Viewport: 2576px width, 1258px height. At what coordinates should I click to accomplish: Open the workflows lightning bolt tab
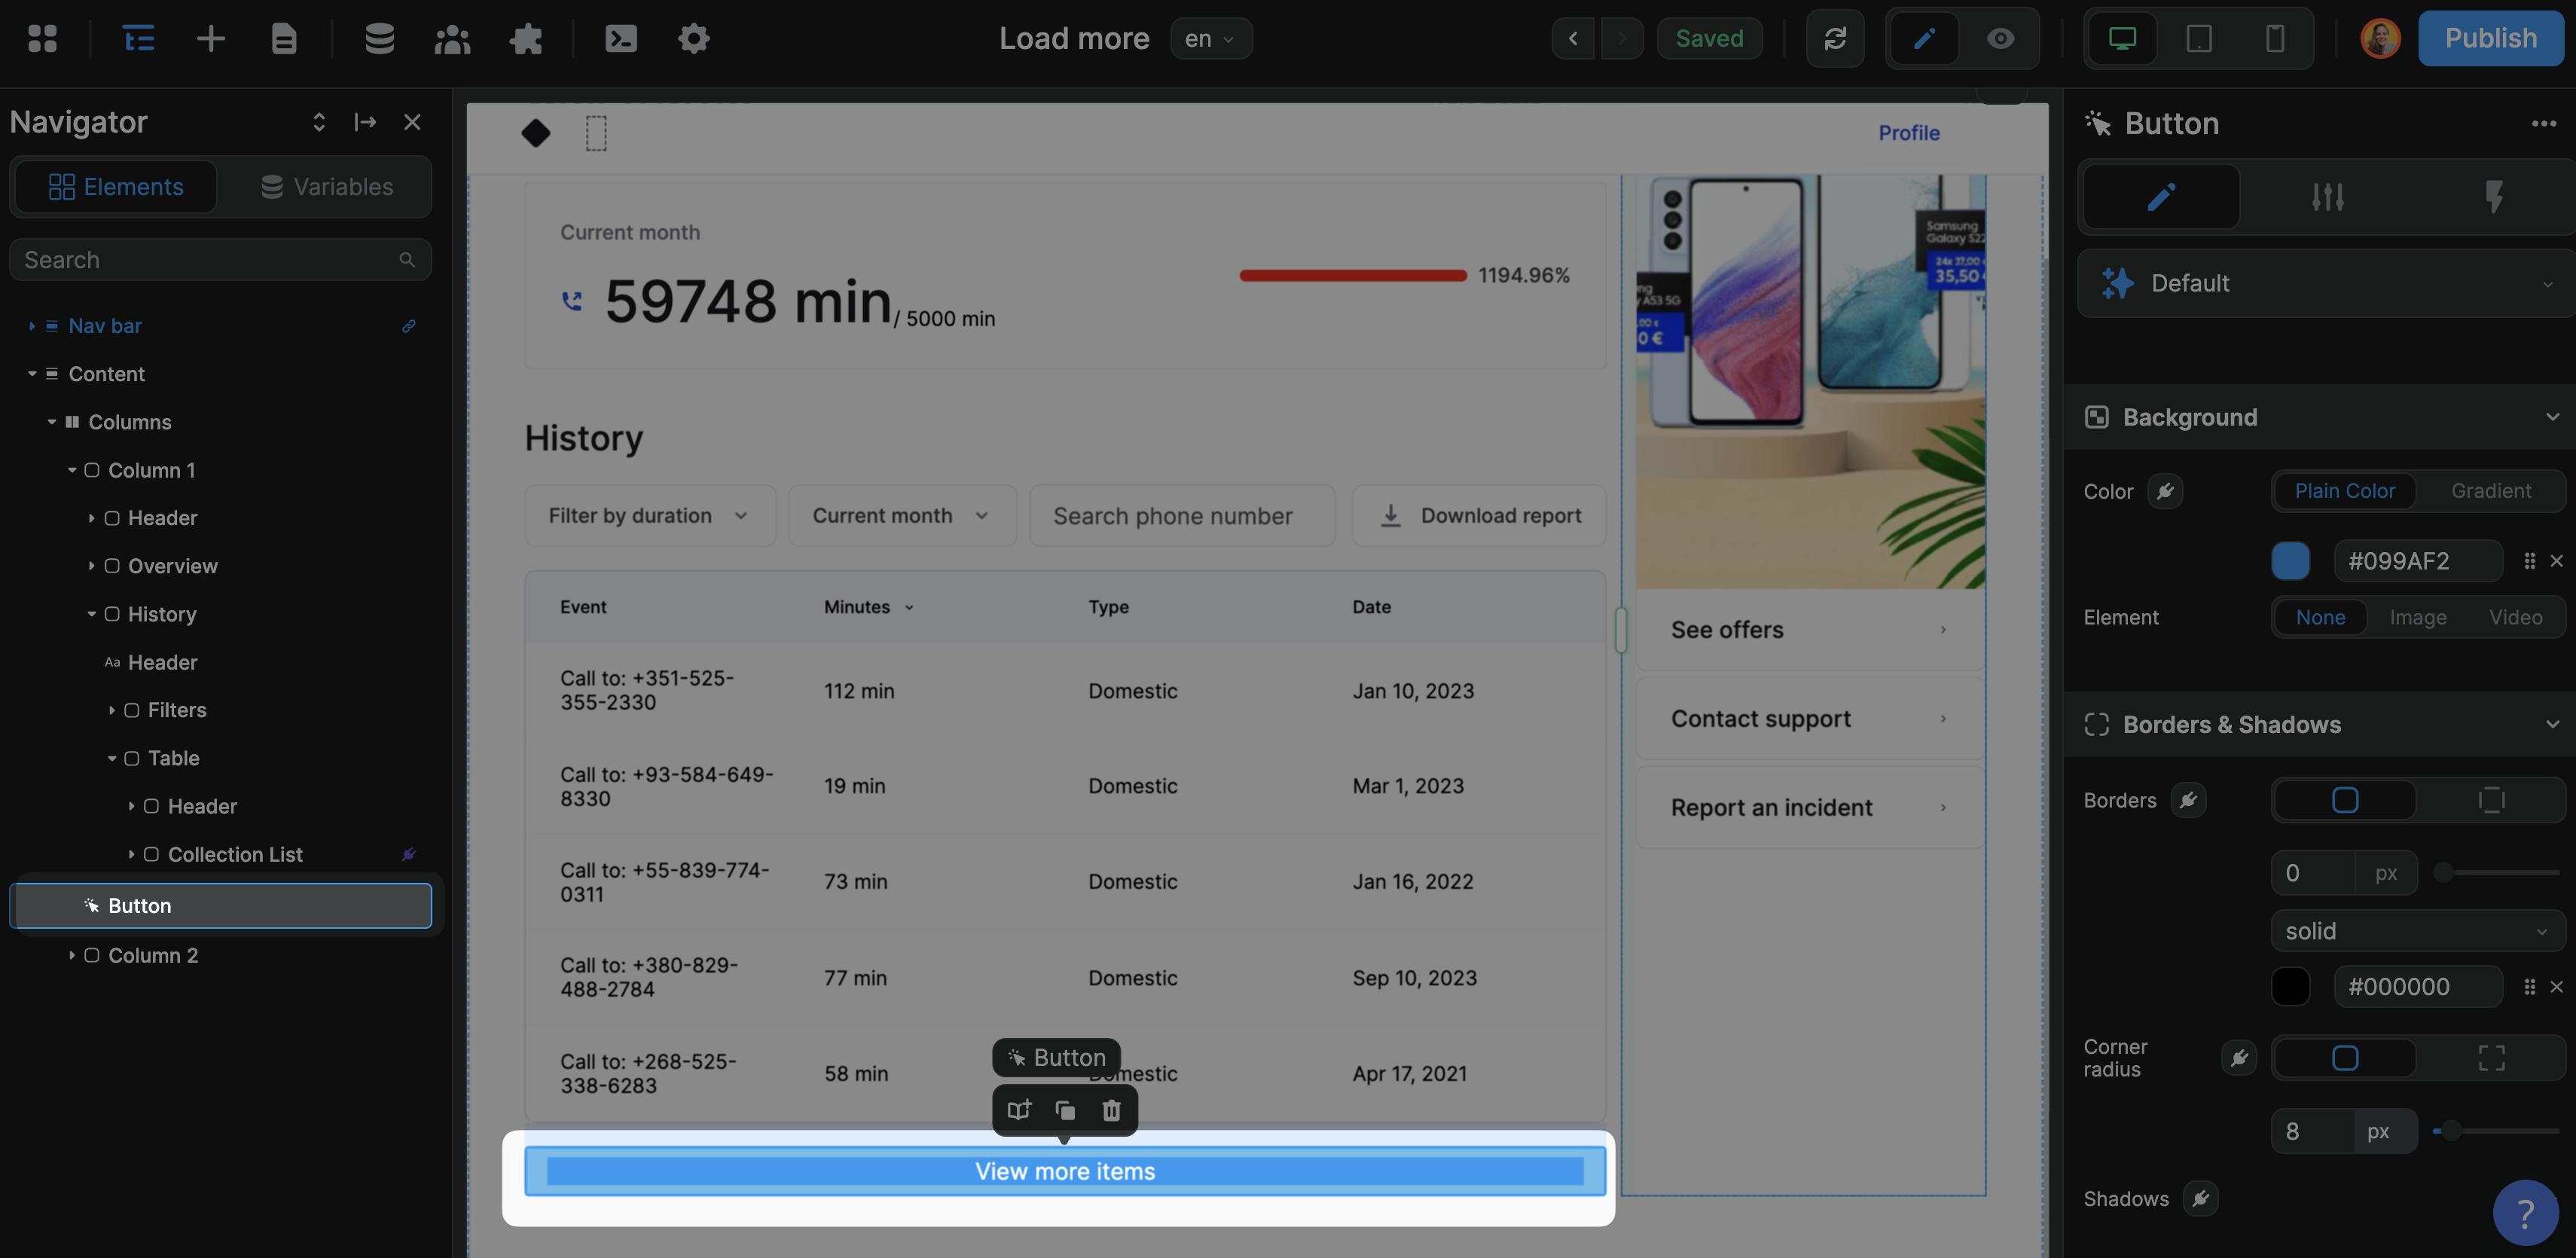pyautogui.click(x=2493, y=197)
